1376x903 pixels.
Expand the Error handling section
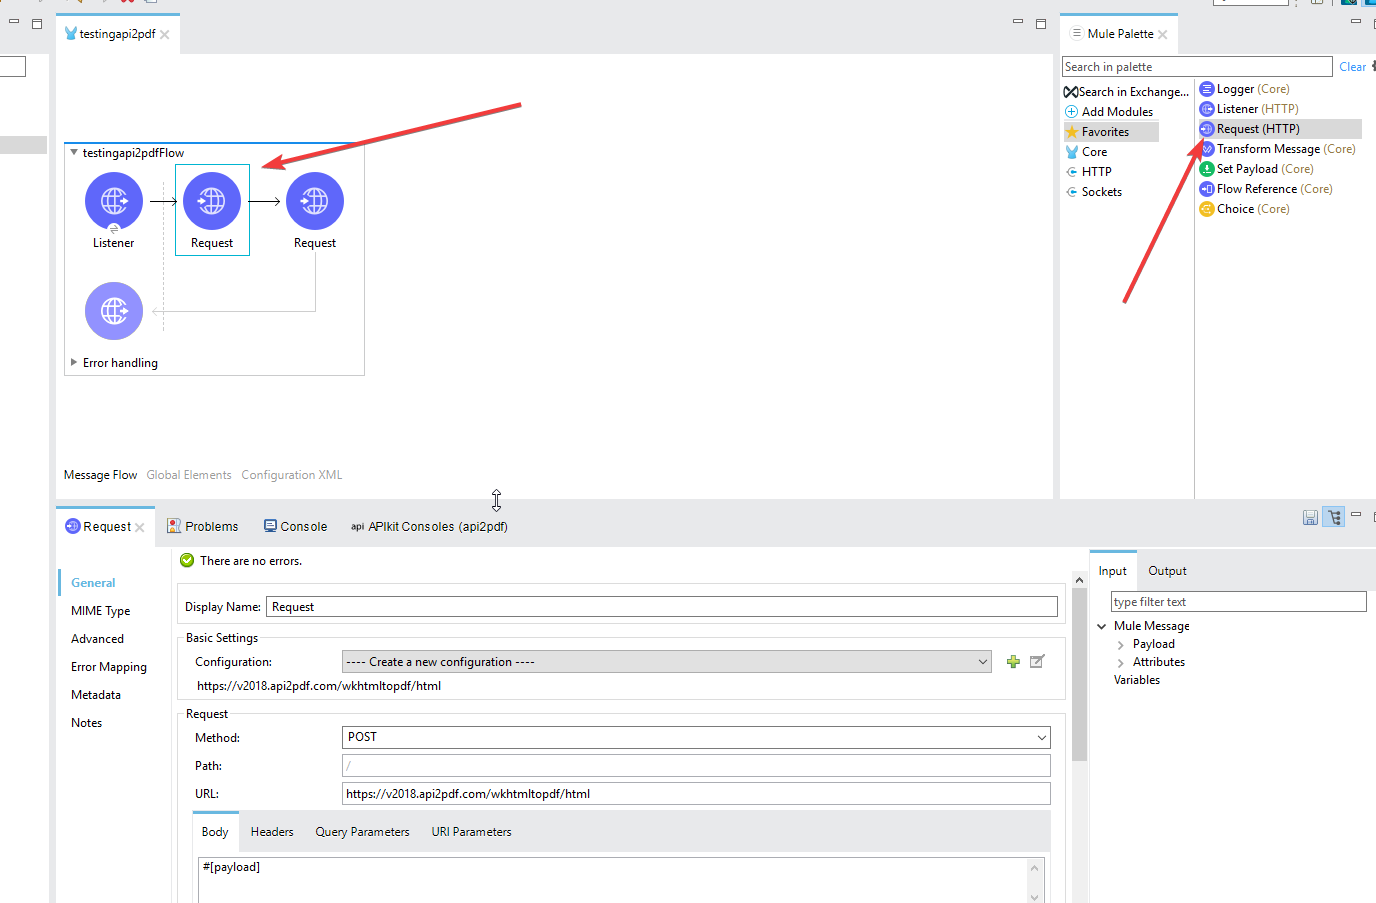pyautogui.click(x=74, y=362)
